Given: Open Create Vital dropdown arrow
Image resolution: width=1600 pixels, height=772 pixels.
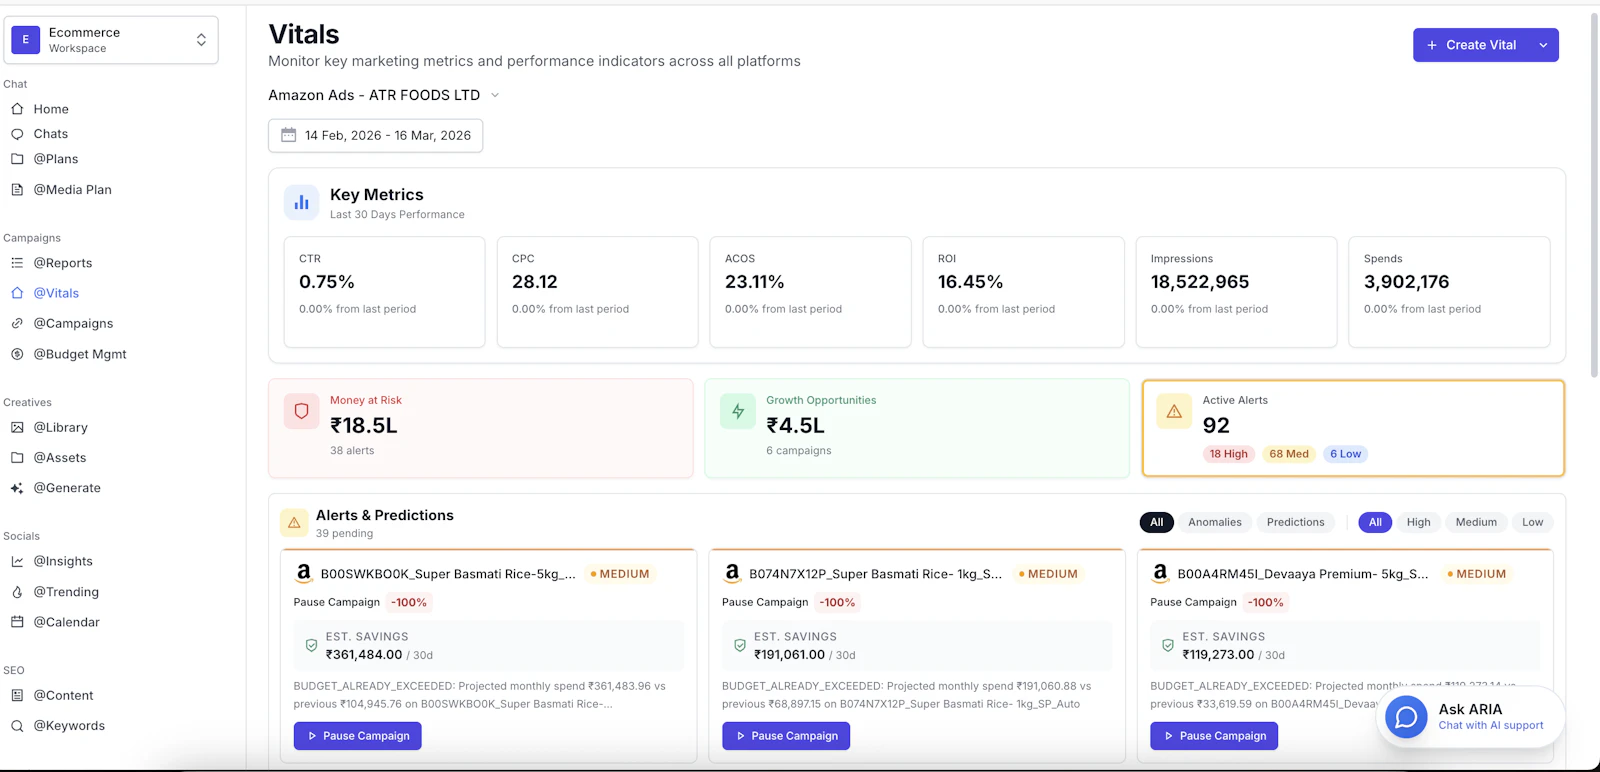Looking at the screenshot, I should click(1543, 45).
